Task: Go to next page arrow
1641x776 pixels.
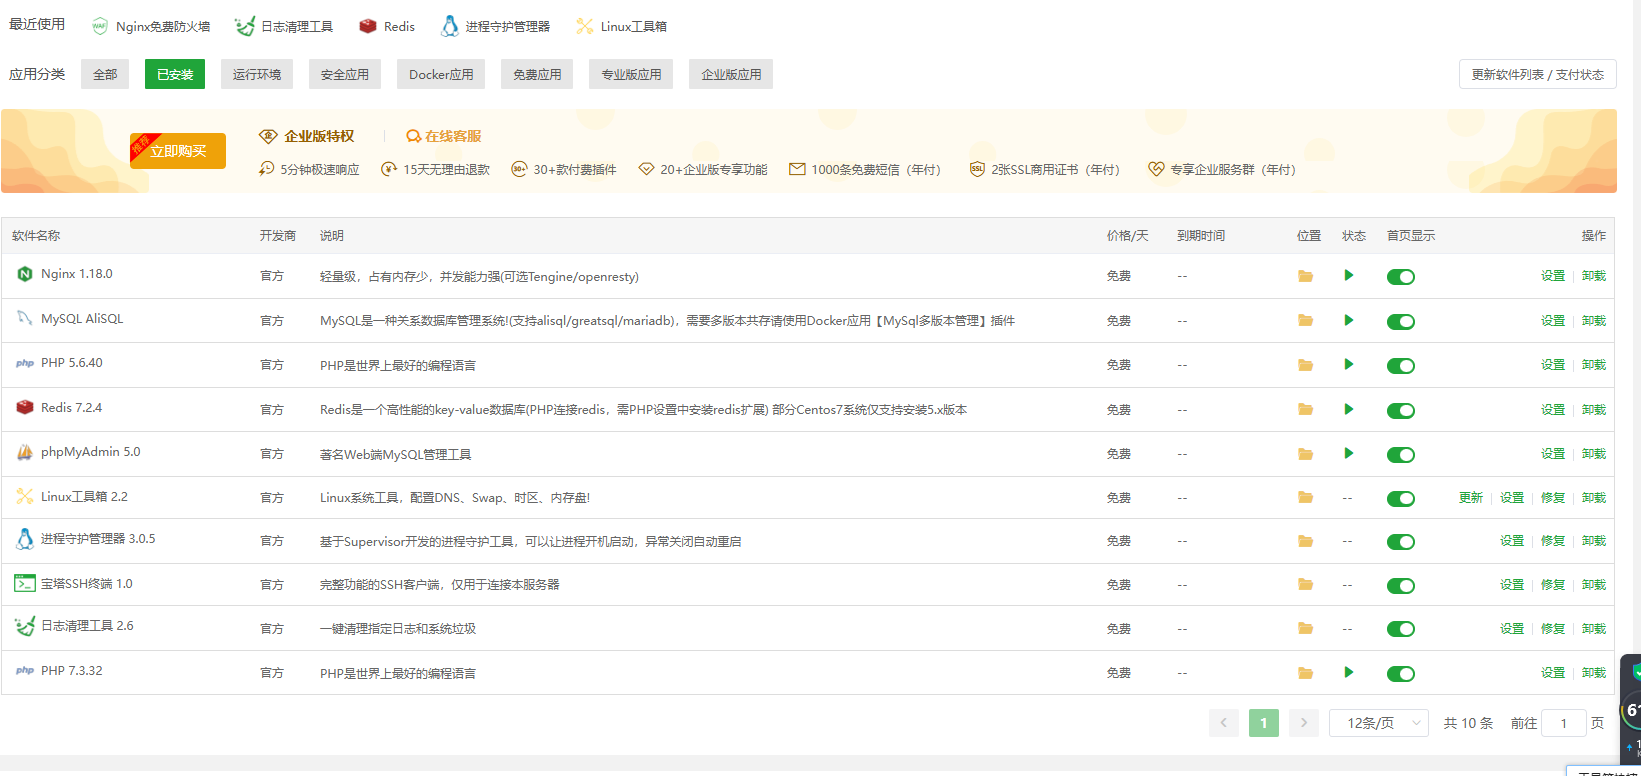Action: click(1304, 723)
